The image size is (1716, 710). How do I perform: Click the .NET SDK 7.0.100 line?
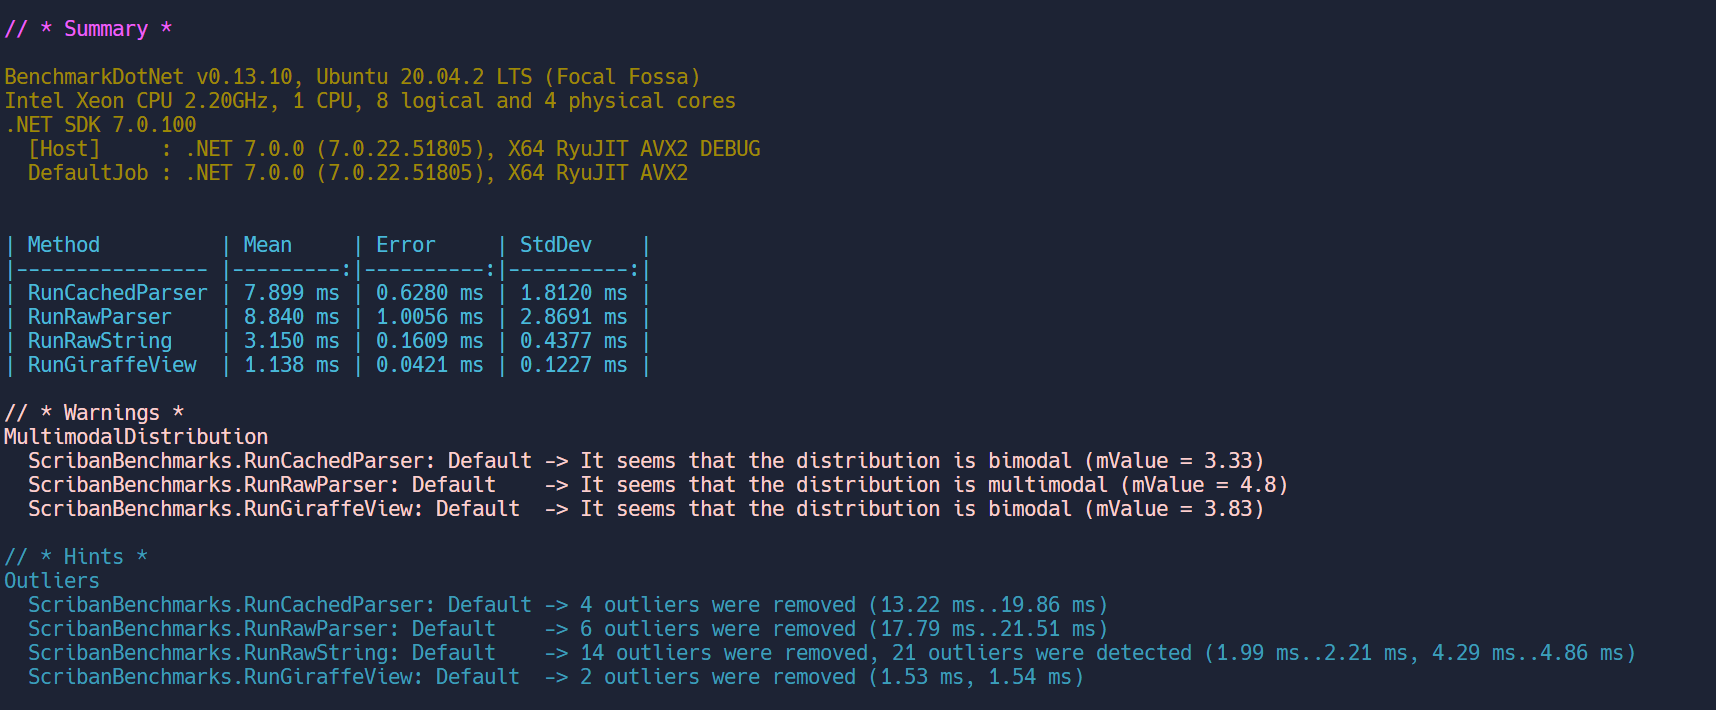point(100,125)
